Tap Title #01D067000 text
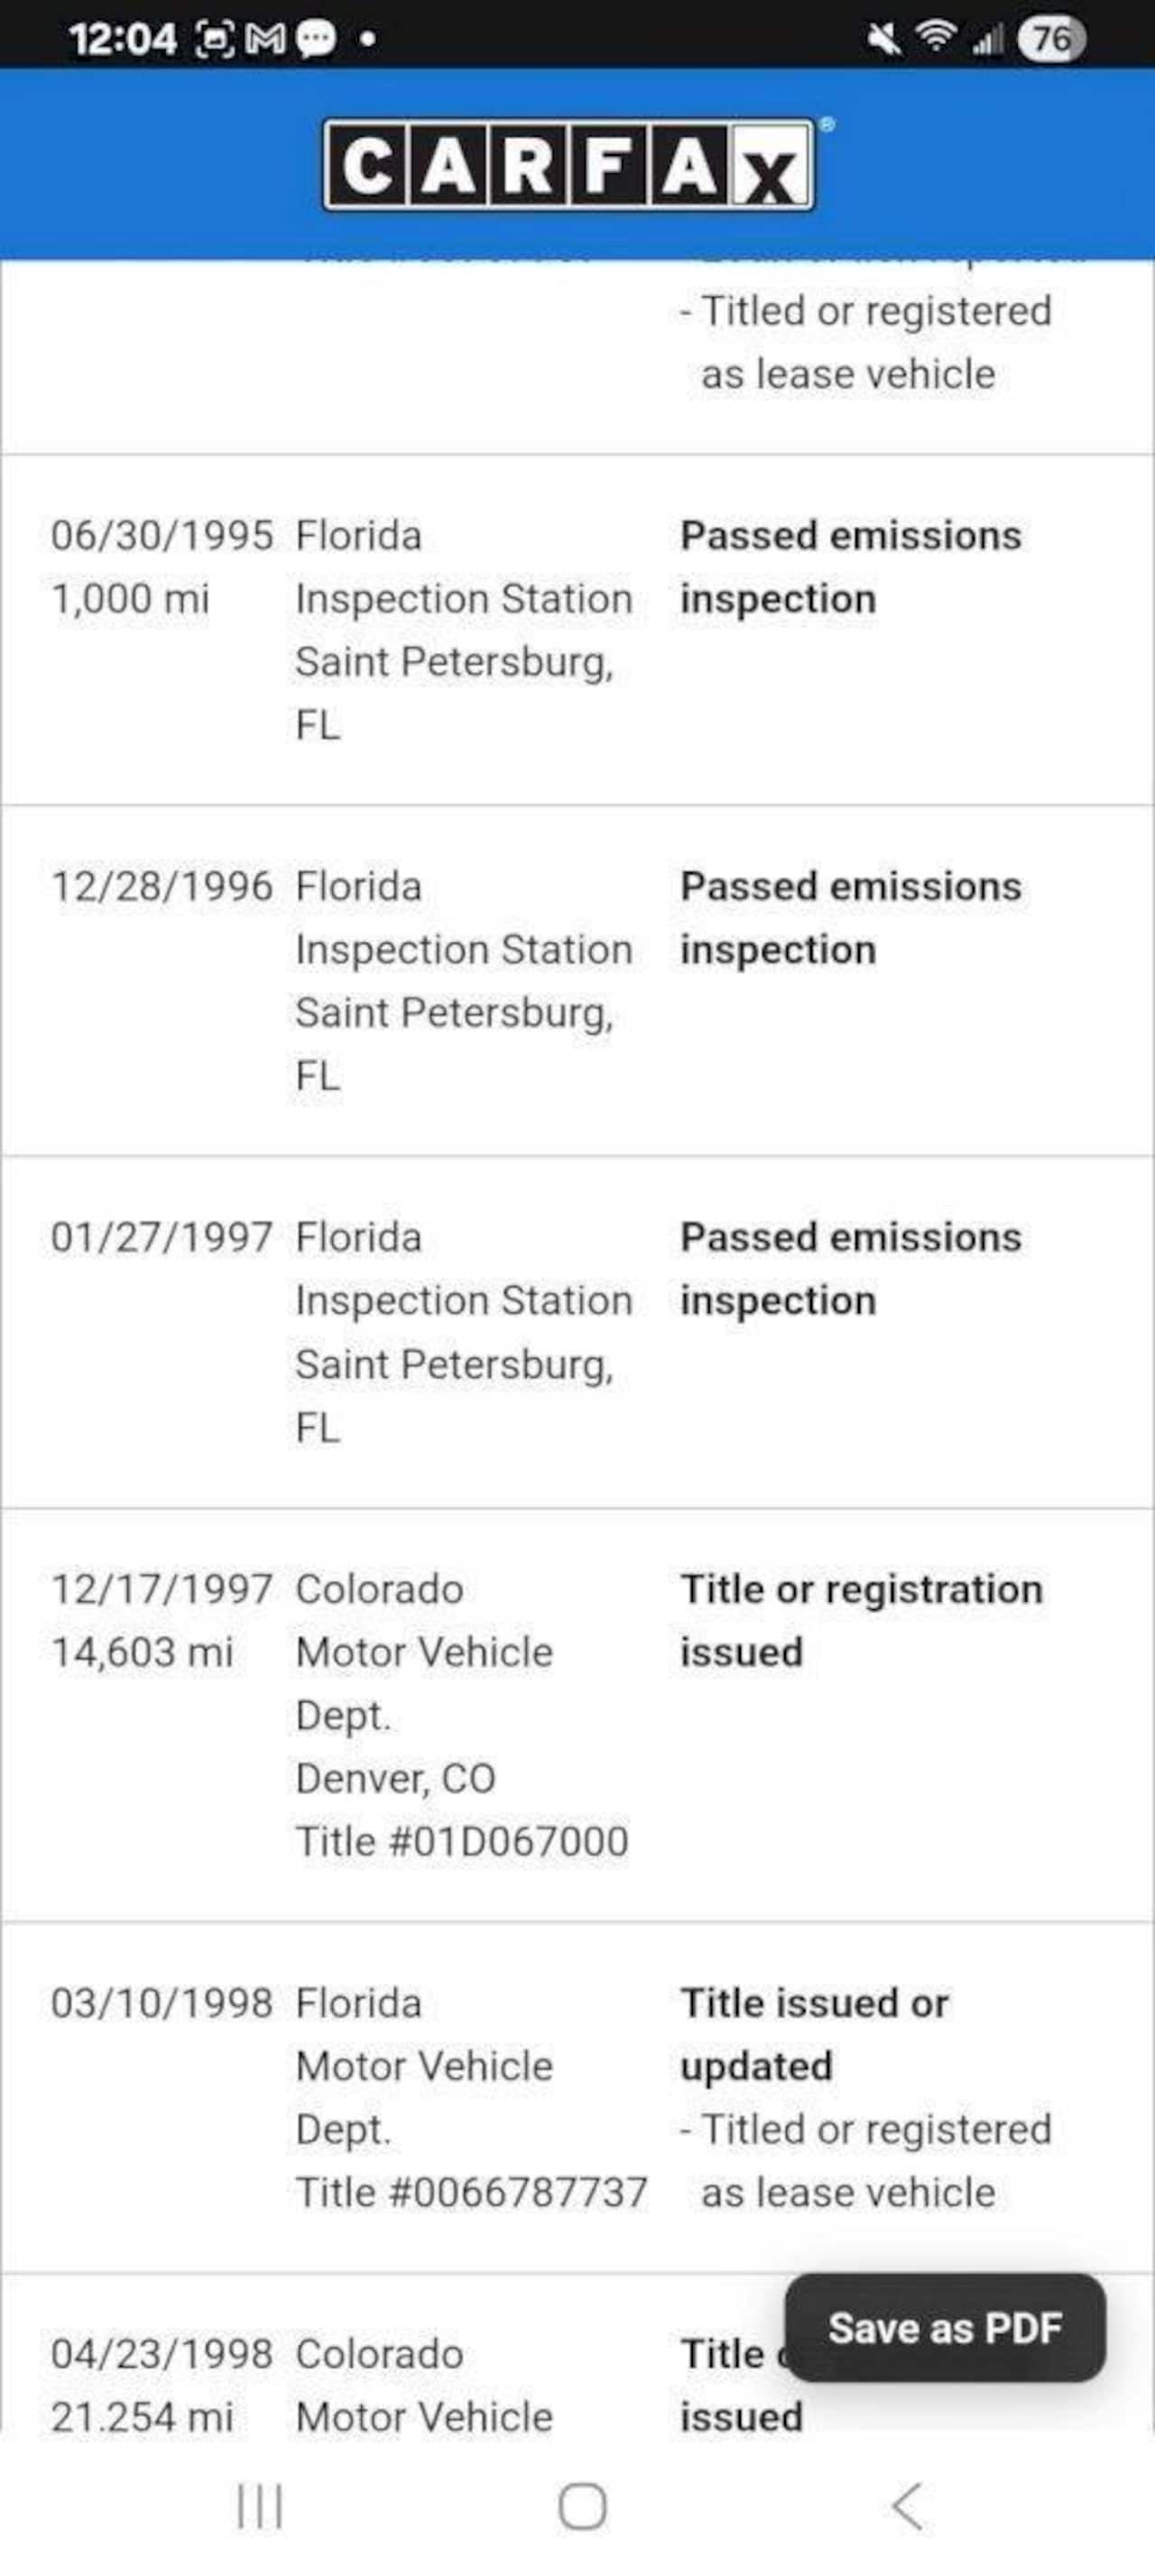The width and height of the screenshot is (1155, 2576). point(462,1841)
